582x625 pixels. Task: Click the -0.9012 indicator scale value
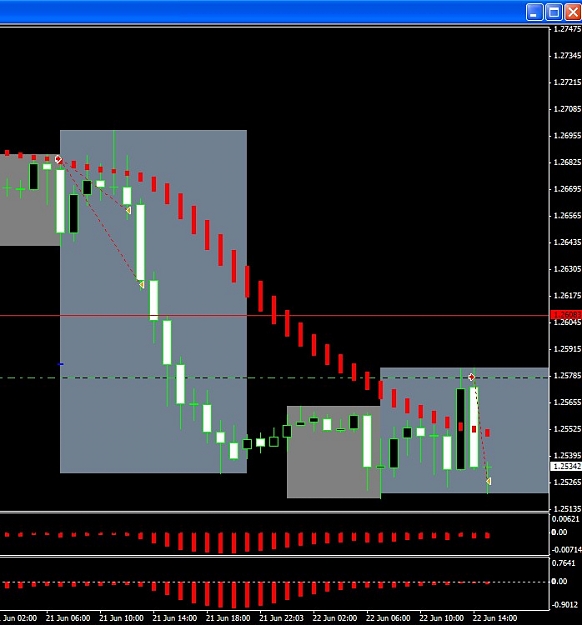pyautogui.click(x=565, y=605)
